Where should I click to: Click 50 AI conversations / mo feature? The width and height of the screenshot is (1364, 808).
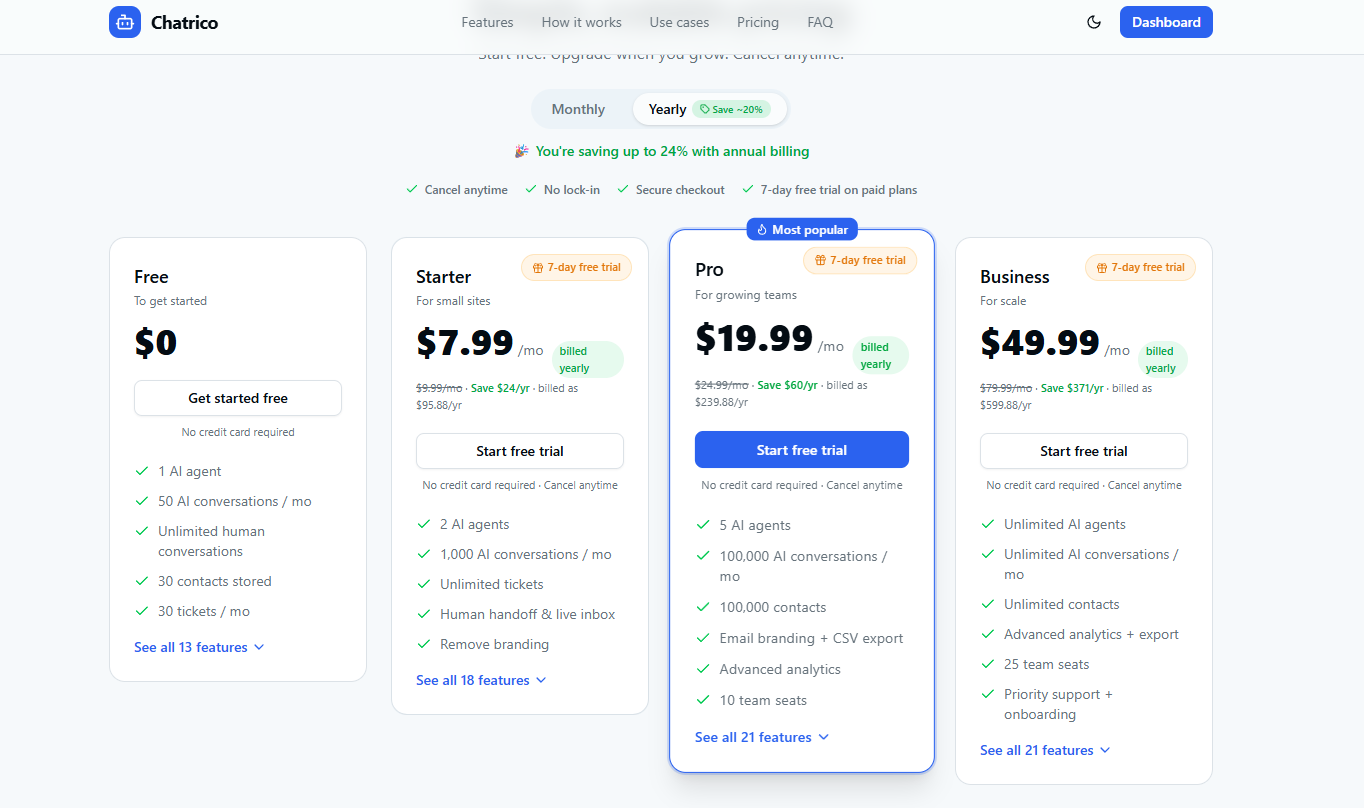tap(235, 501)
